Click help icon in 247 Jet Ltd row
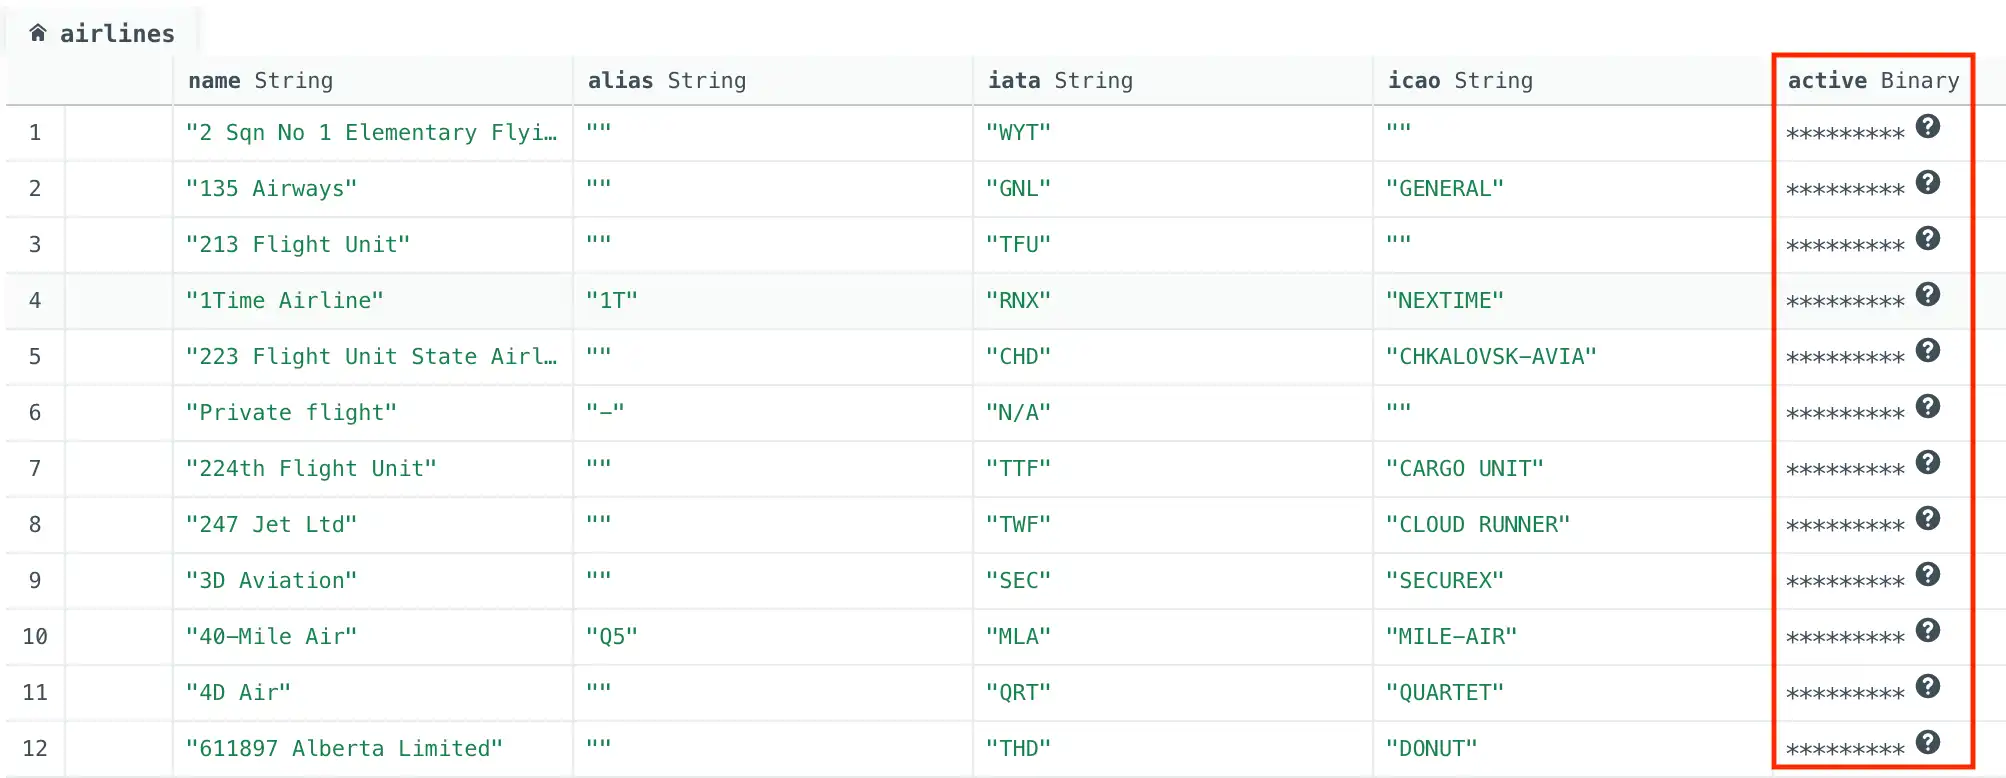2006x778 pixels. pos(1927,519)
